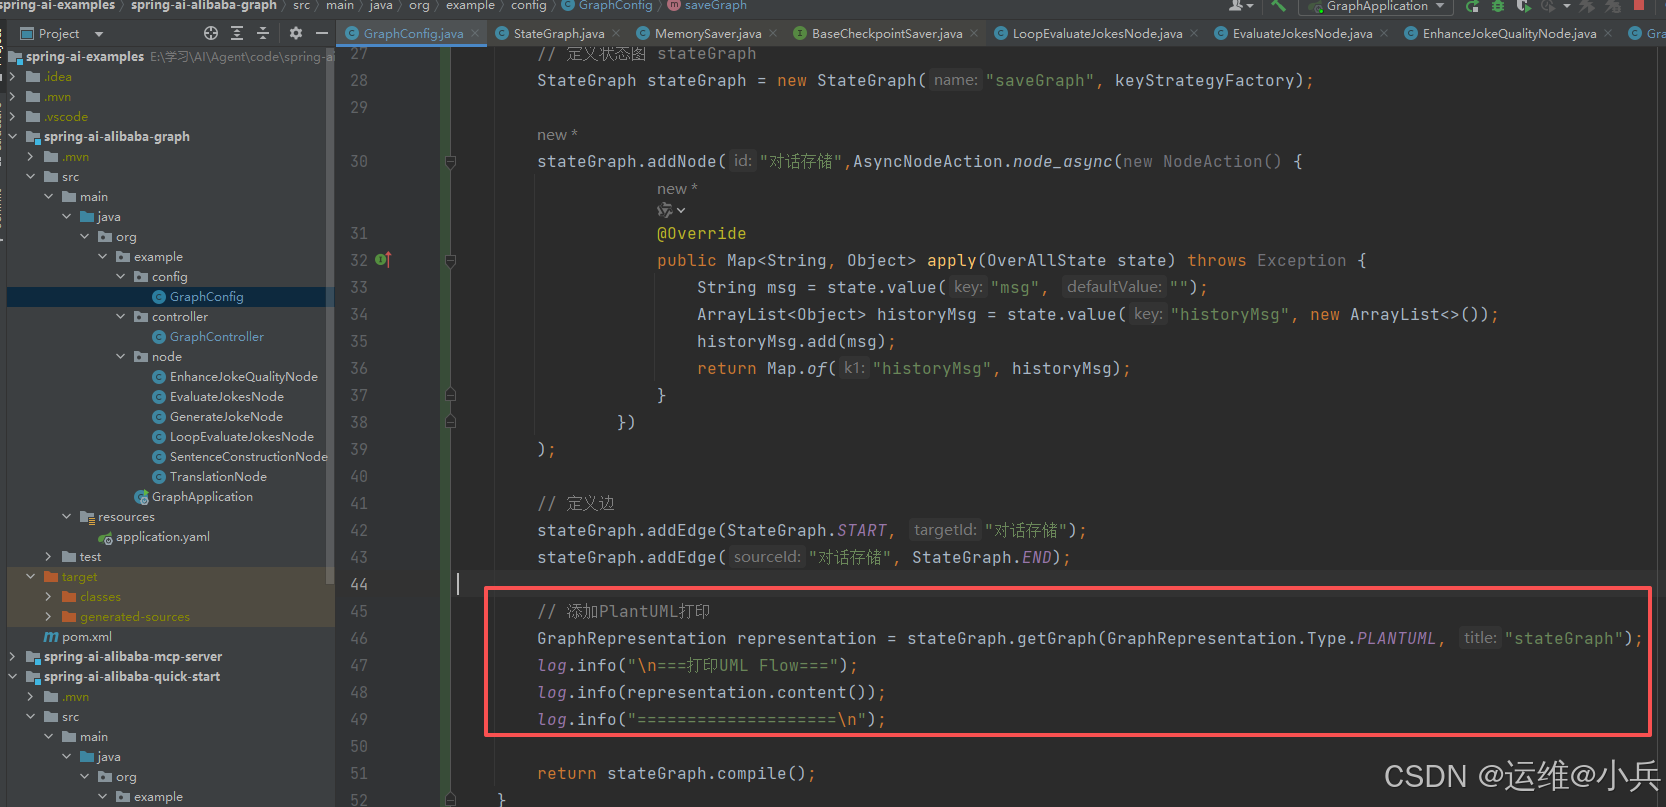Viewport: 1666px width, 807px height.
Task: Select GraphConfig in the project tree
Action: [x=206, y=296]
